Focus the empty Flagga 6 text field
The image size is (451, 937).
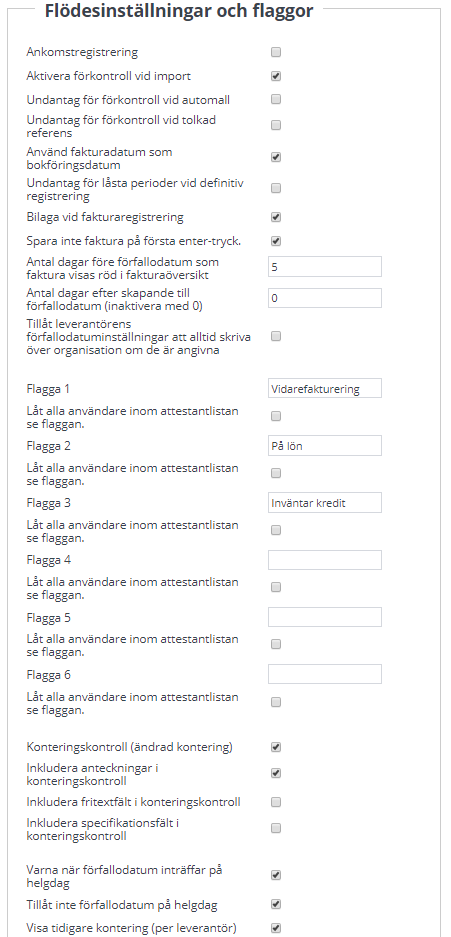(x=325, y=674)
